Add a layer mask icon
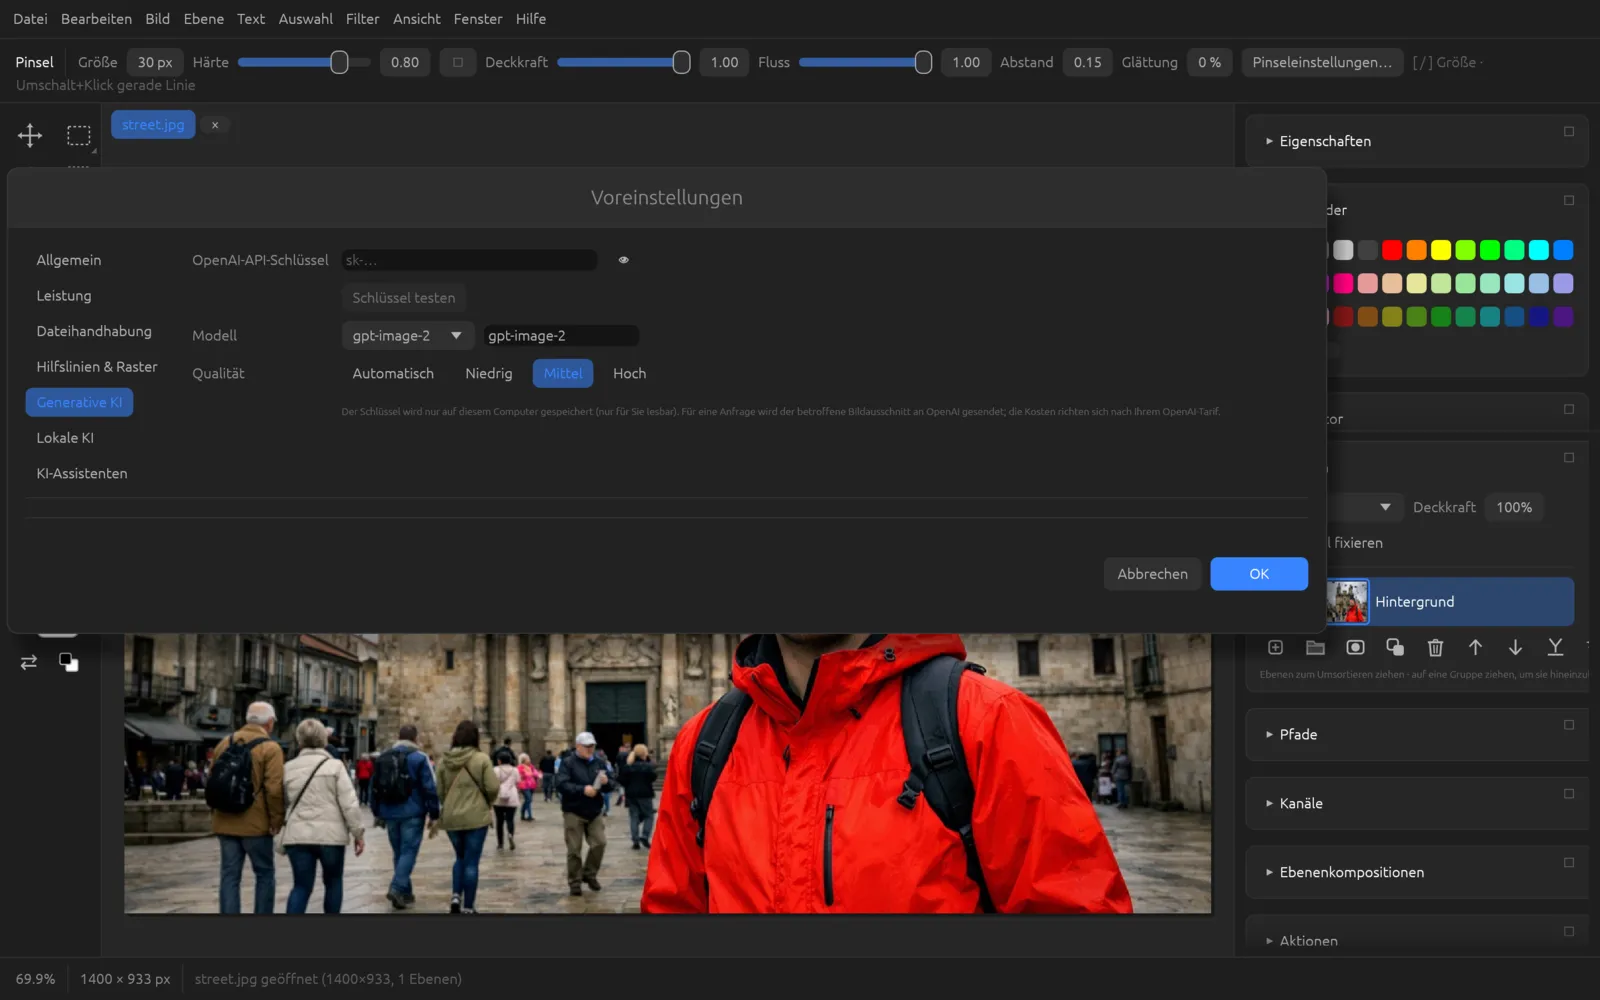1600x1000 pixels. click(1355, 648)
